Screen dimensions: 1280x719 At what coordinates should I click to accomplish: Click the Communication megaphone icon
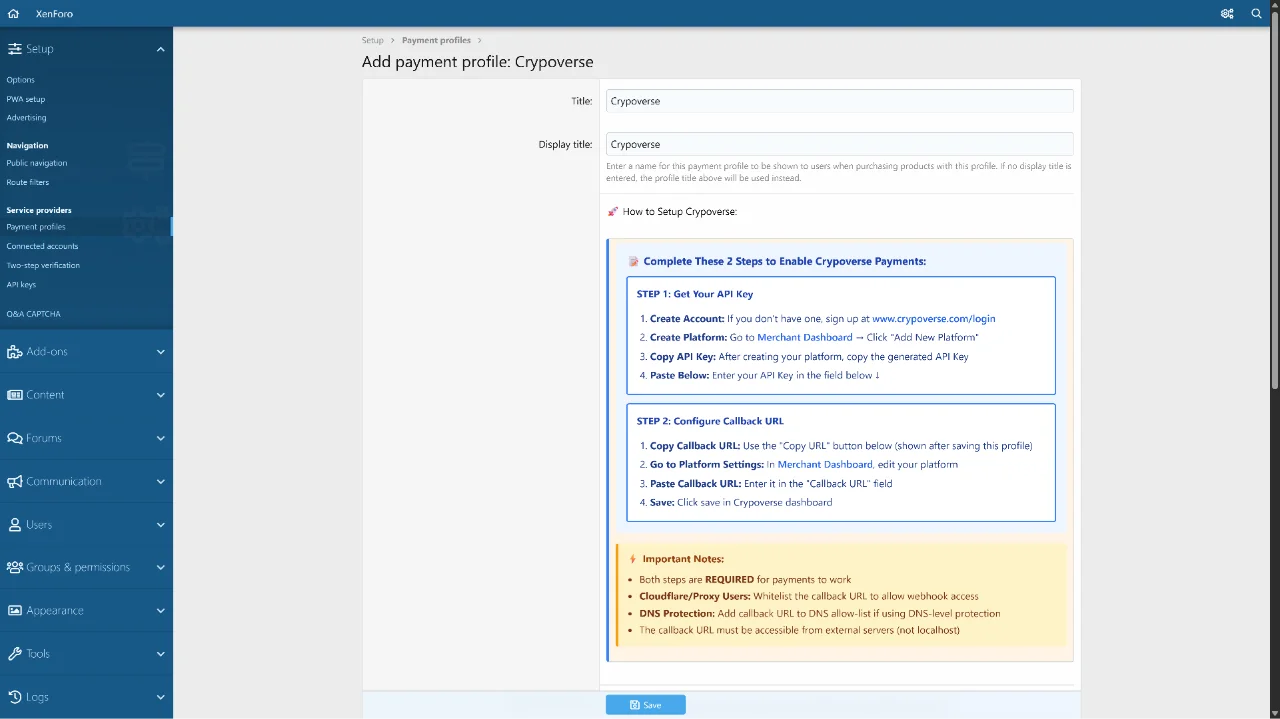coord(15,481)
